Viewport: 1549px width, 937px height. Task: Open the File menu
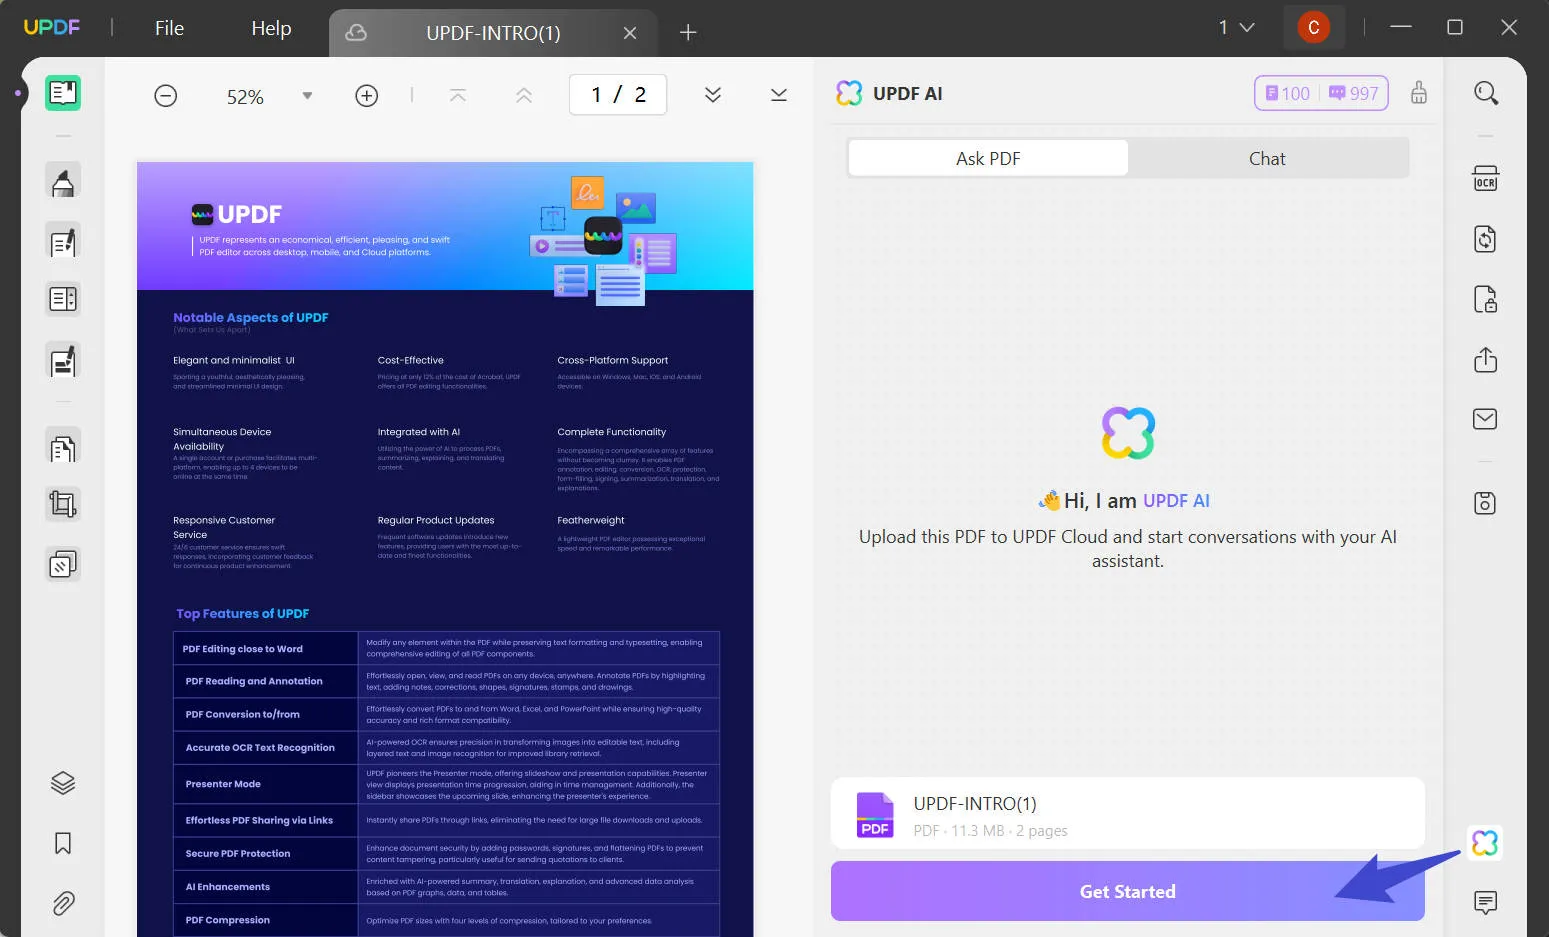pyautogui.click(x=169, y=28)
